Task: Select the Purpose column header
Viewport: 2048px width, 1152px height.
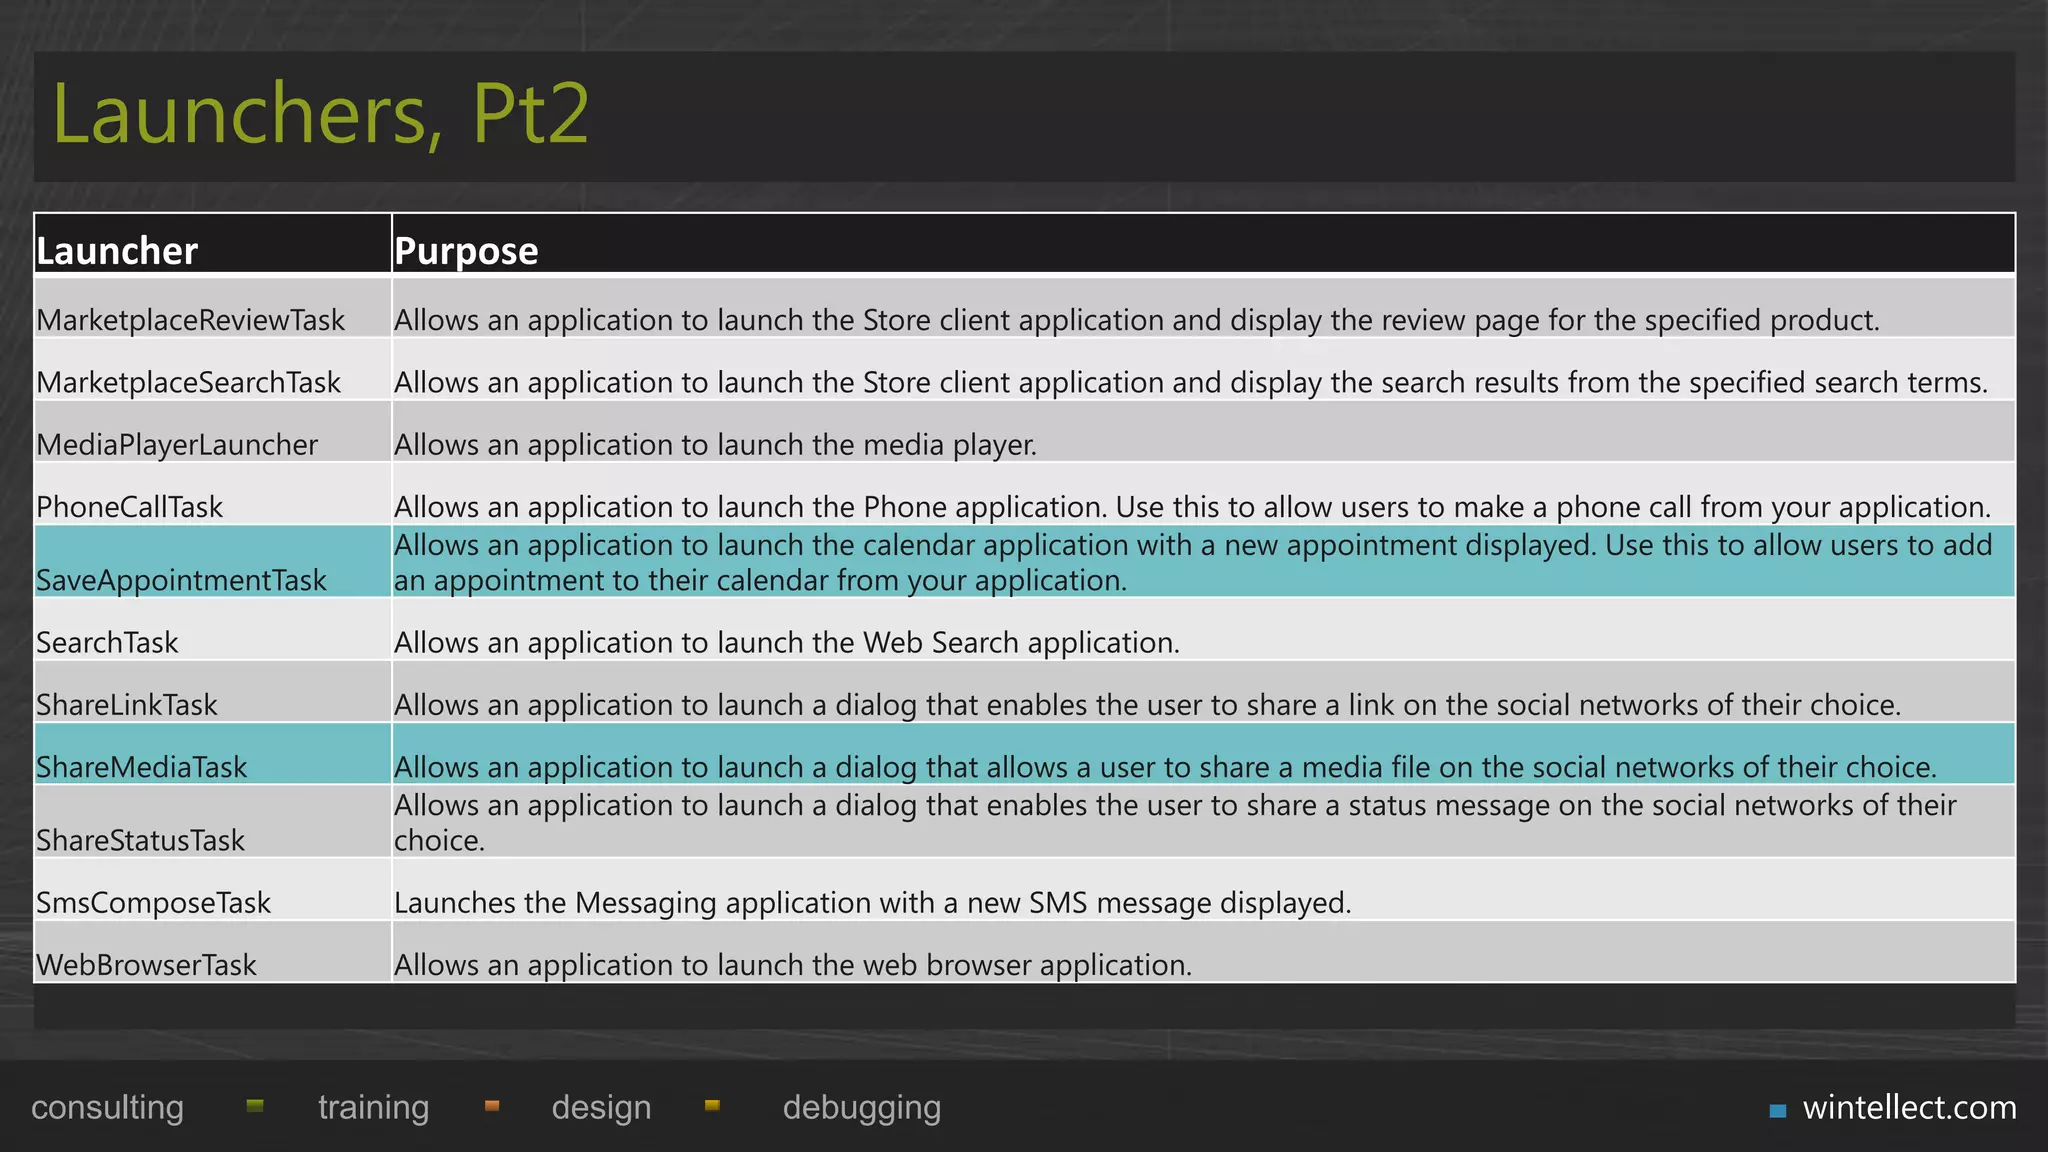Action: click(466, 250)
